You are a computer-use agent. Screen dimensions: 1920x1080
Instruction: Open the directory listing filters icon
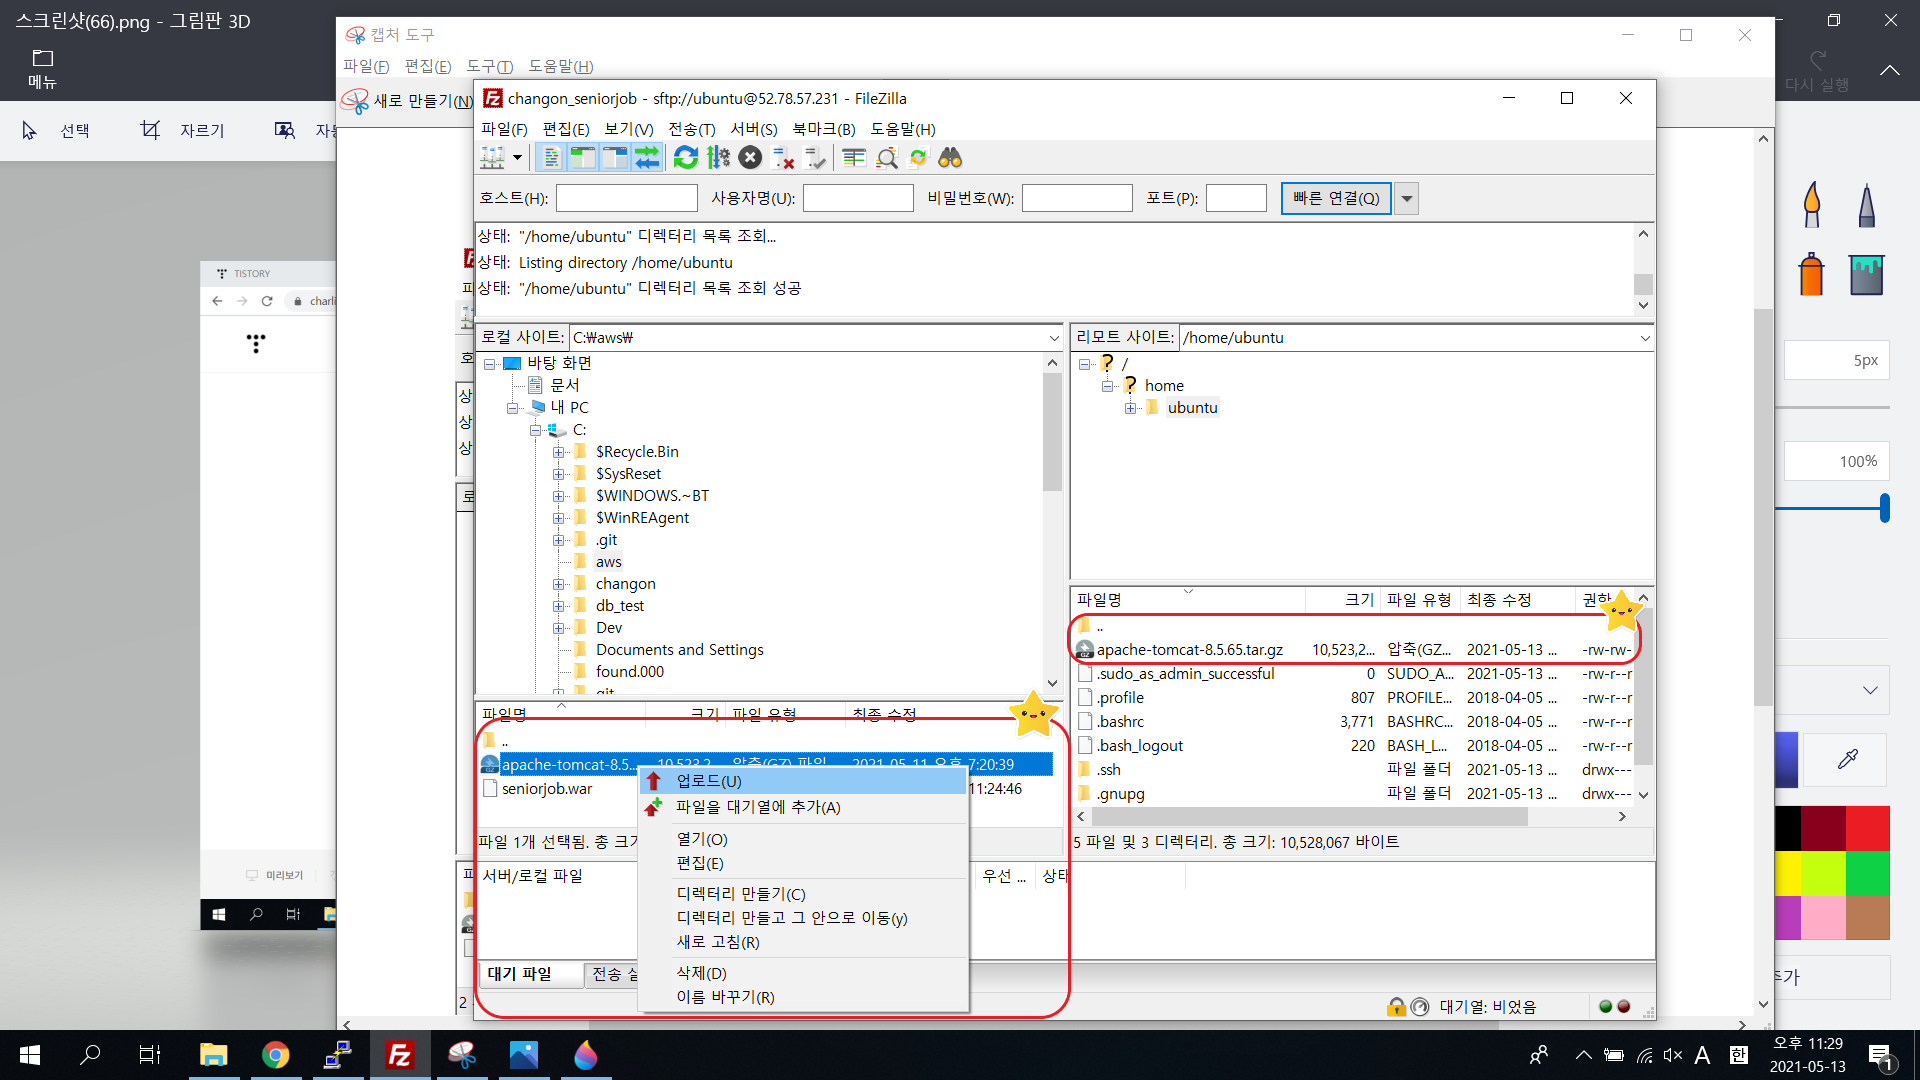[854, 158]
